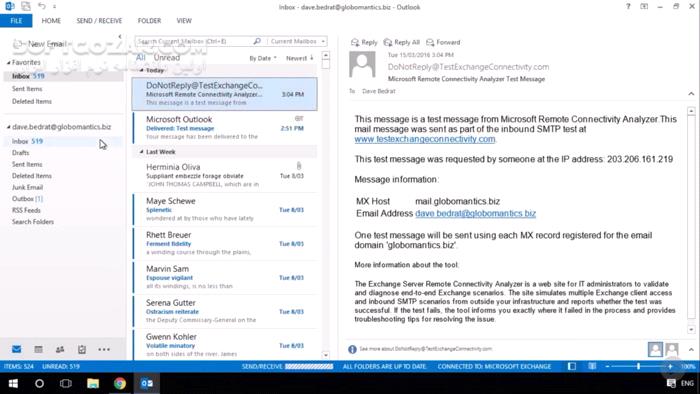Switch to Tasks view icon

pyautogui.click(x=82, y=349)
